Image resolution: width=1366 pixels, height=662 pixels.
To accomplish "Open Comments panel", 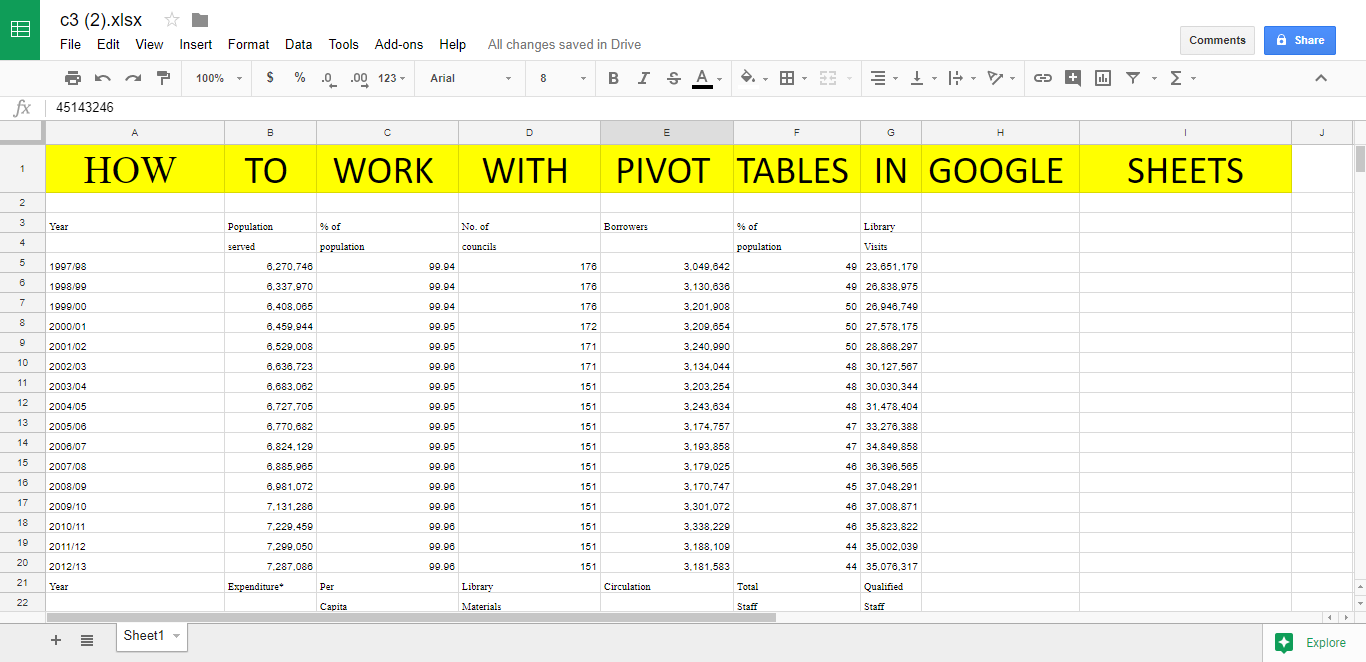I will pyautogui.click(x=1216, y=40).
